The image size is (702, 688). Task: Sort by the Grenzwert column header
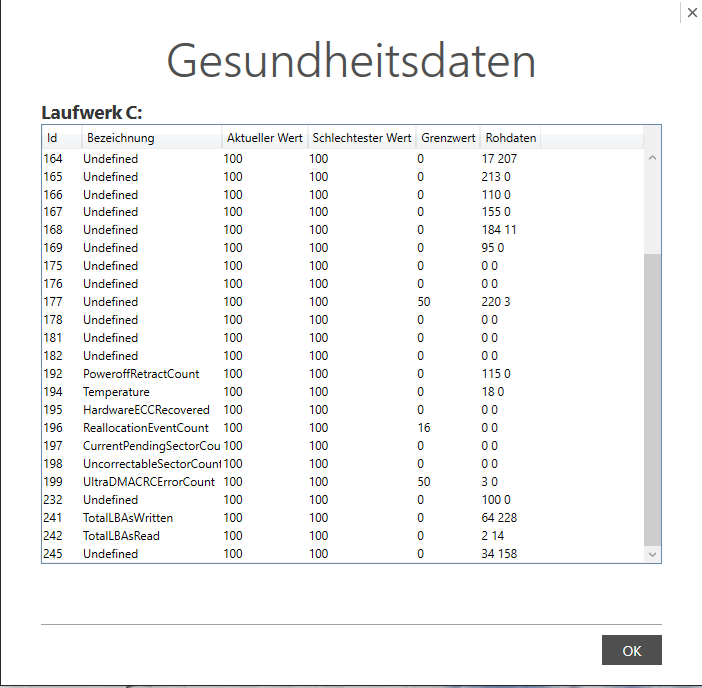coord(448,138)
